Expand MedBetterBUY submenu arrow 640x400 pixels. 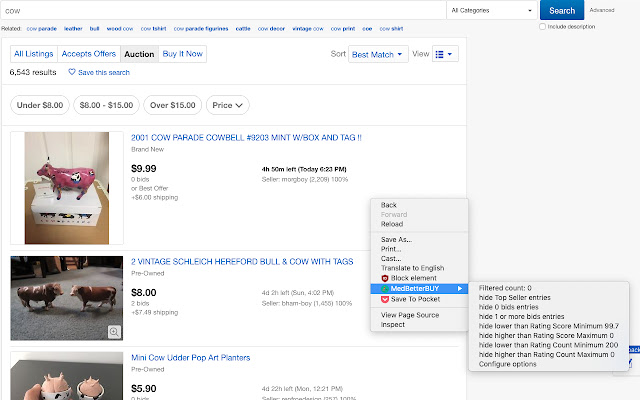pyautogui.click(x=460, y=289)
